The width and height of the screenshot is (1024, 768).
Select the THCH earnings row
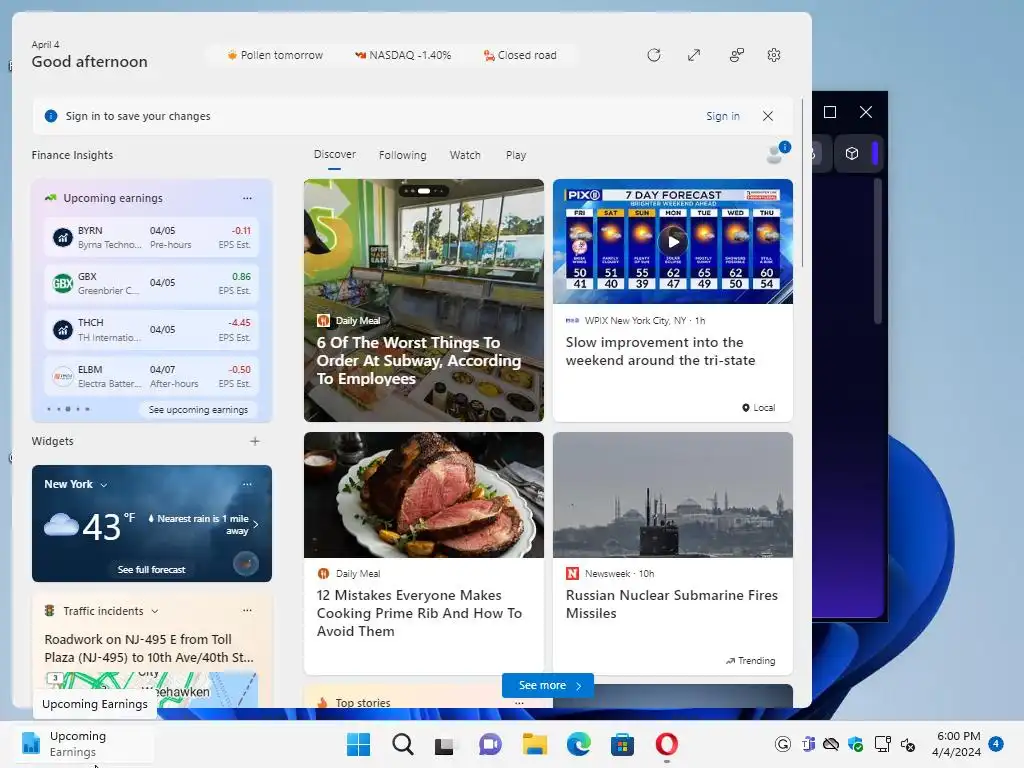click(152, 330)
